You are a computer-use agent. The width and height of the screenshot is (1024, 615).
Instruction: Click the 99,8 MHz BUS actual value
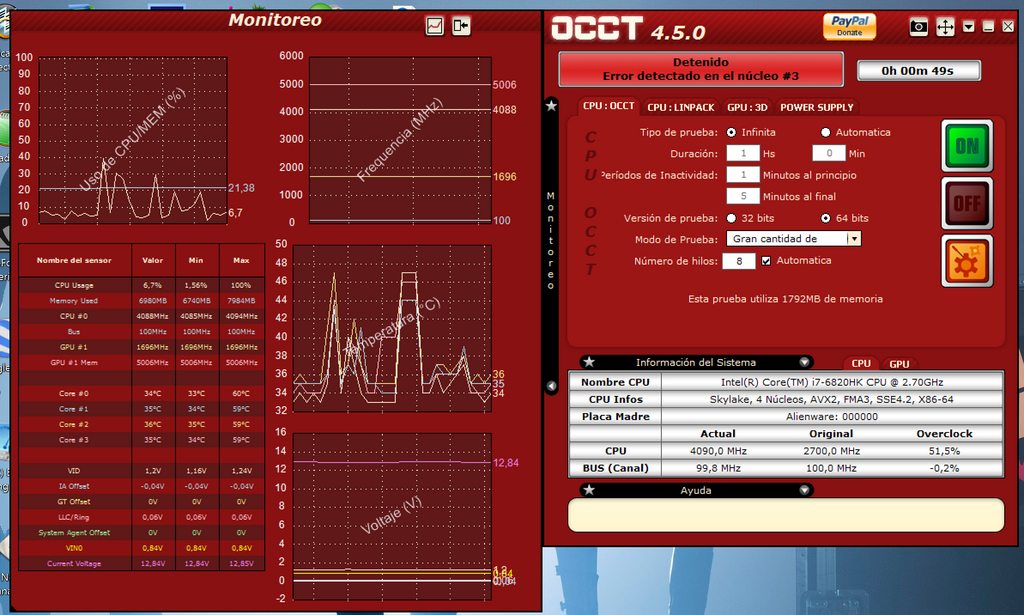pos(718,468)
